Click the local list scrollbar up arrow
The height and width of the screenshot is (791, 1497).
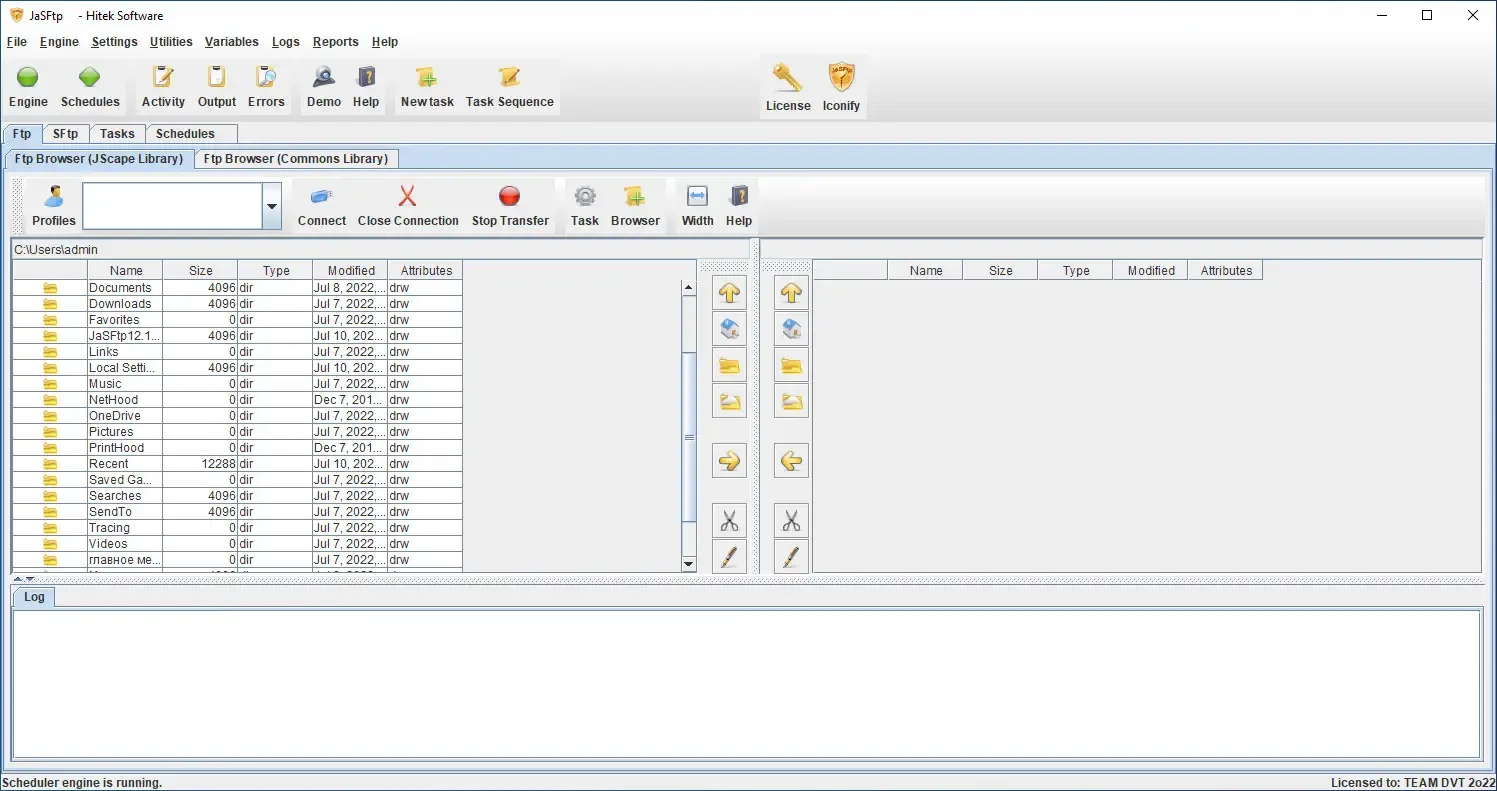point(688,288)
